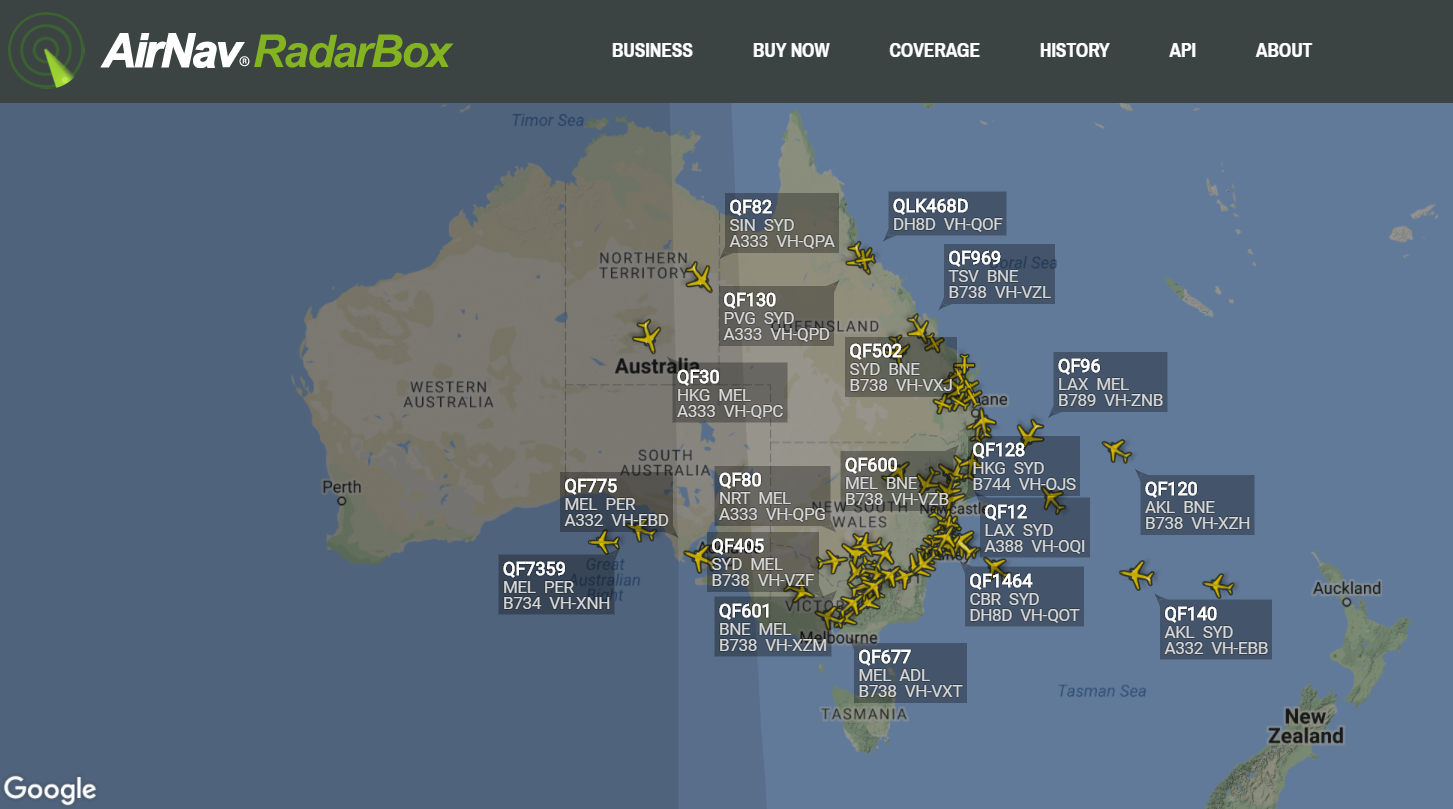Open the QF128 HKG SYD flight label

[1025, 467]
